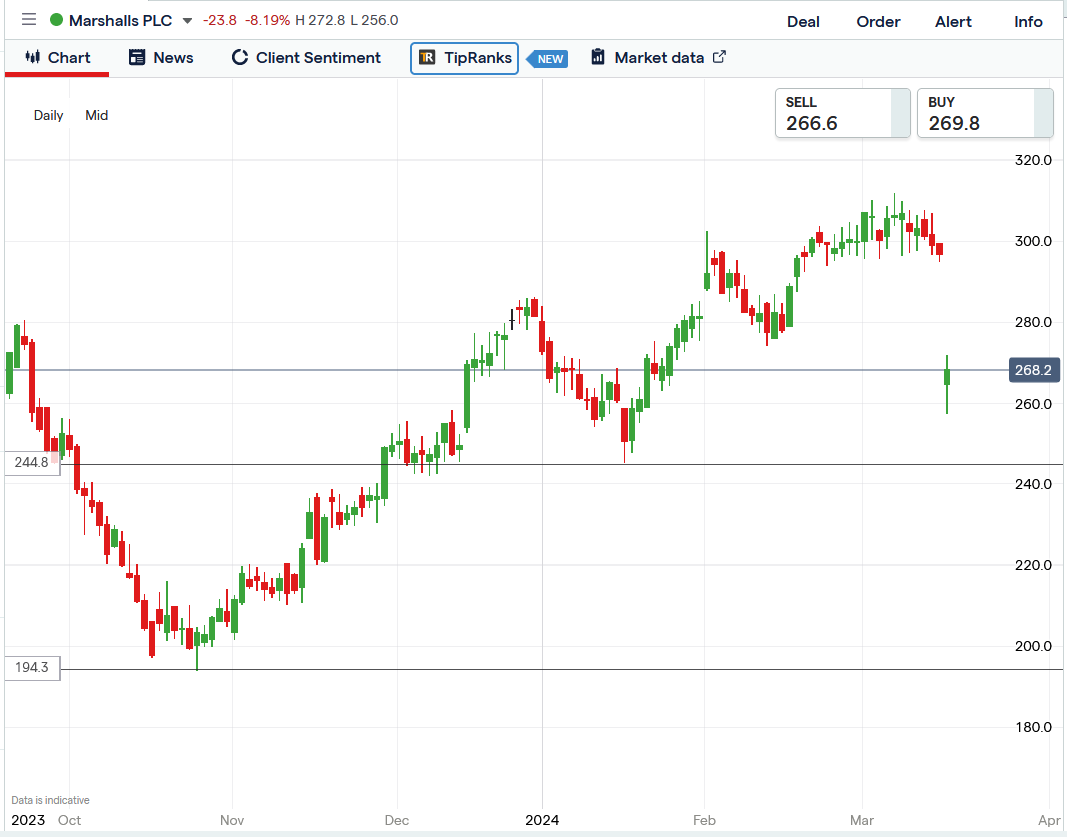Click the Oct date axis label

pos(69,820)
